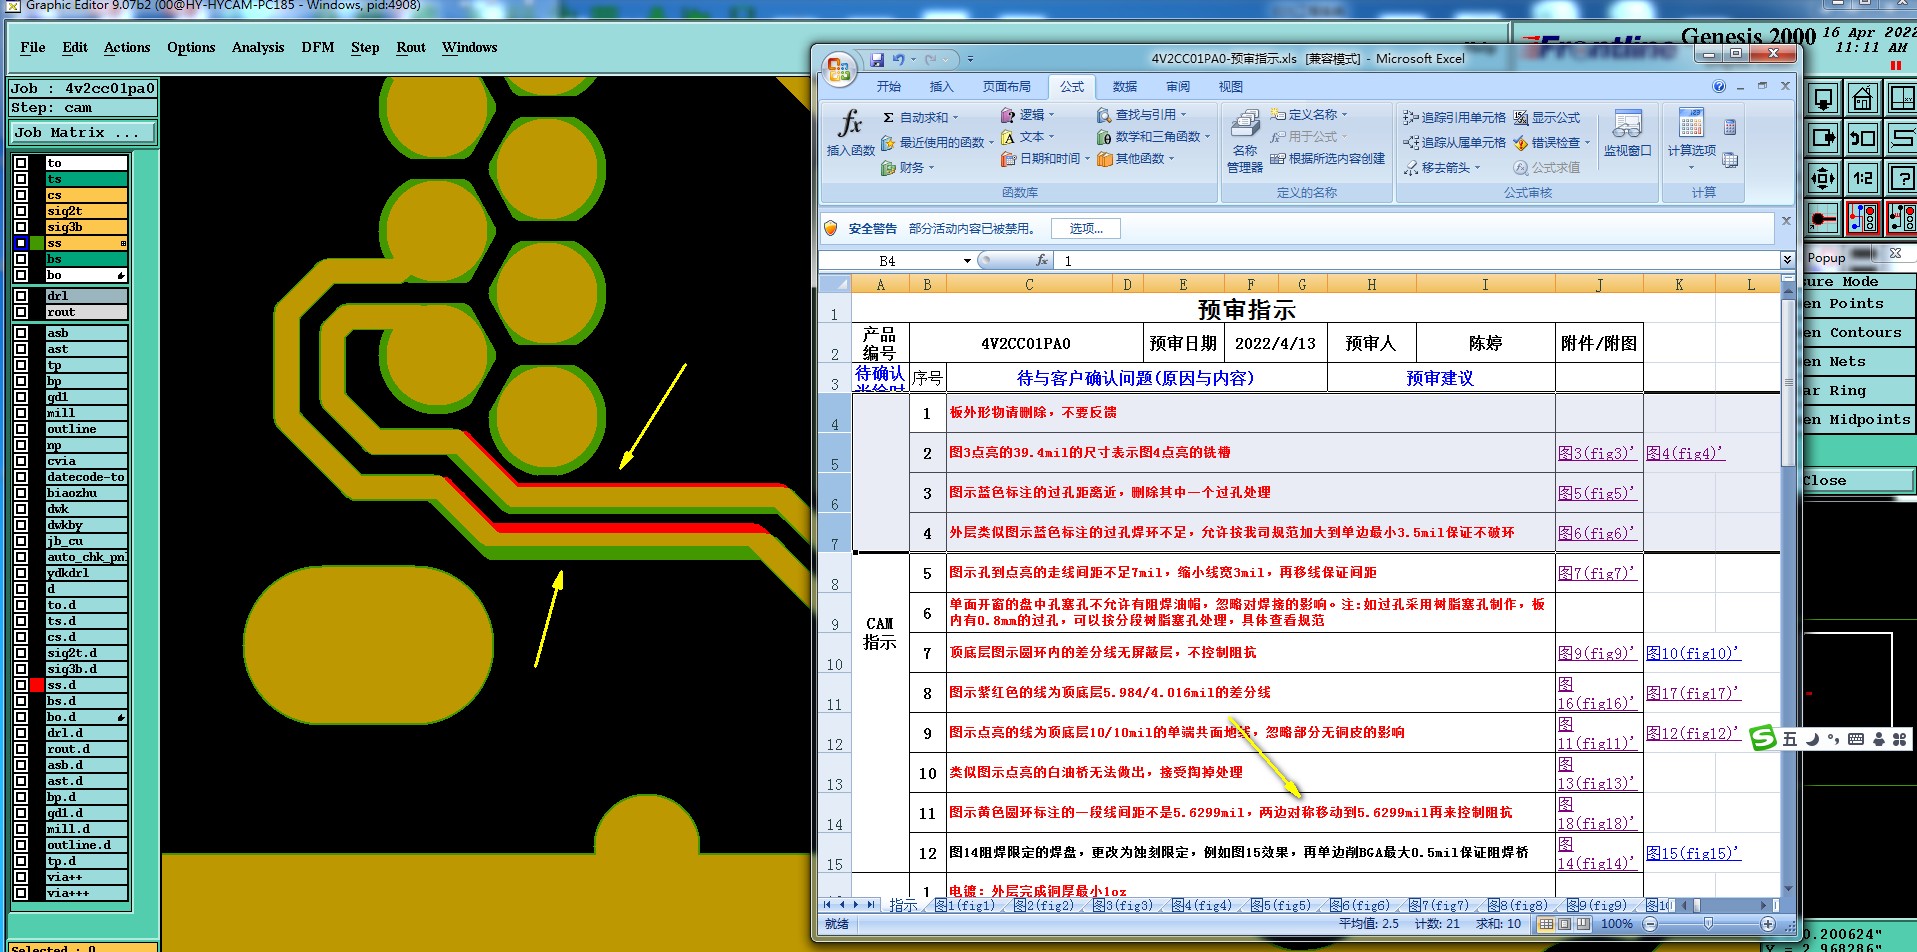
Task: Switch to Excel Page Layout view icon
Action: click(x=1564, y=924)
